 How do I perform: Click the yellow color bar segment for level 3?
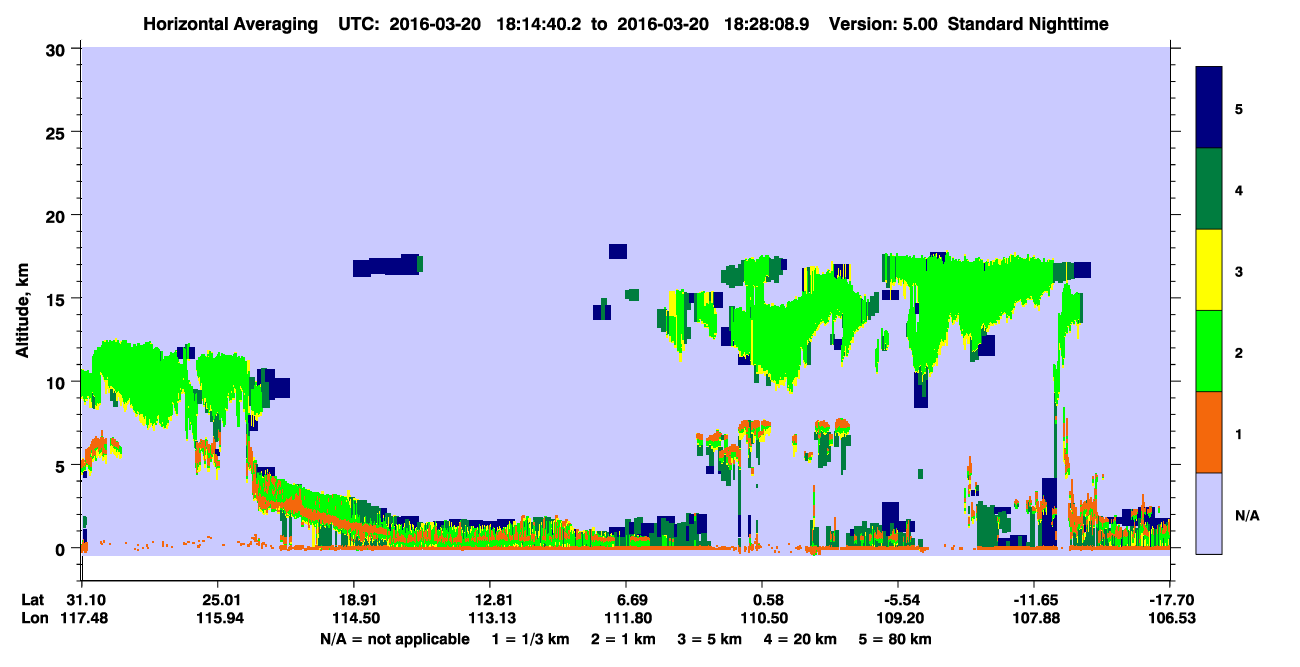1209,270
